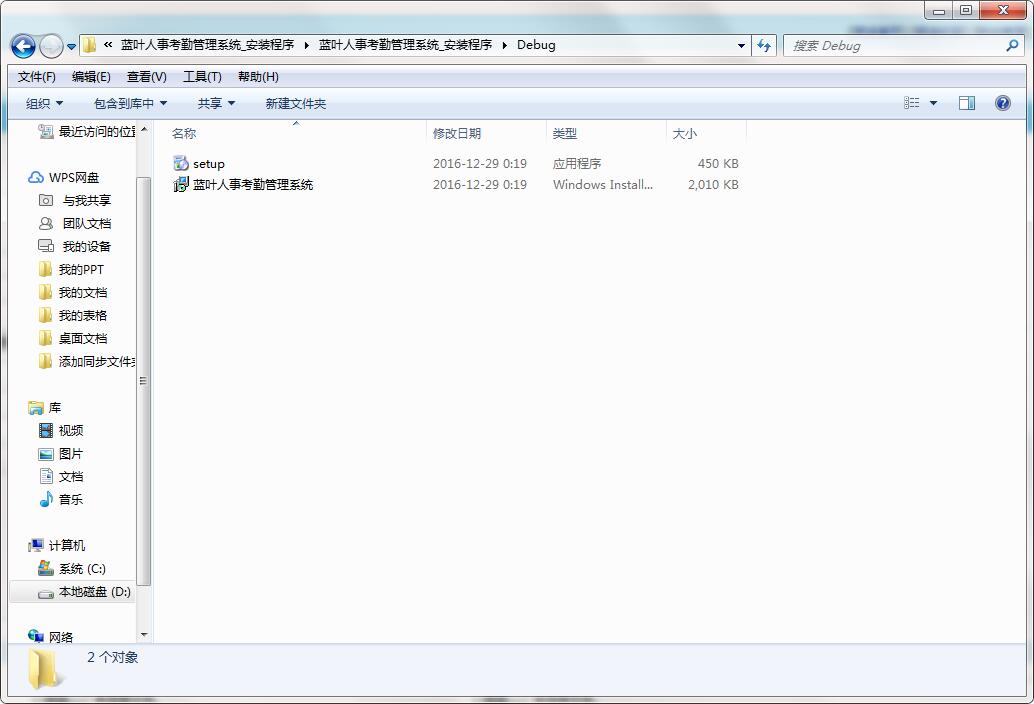Toggle the preview pane
The width and height of the screenshot is (1034, 704).
(967, 103)
